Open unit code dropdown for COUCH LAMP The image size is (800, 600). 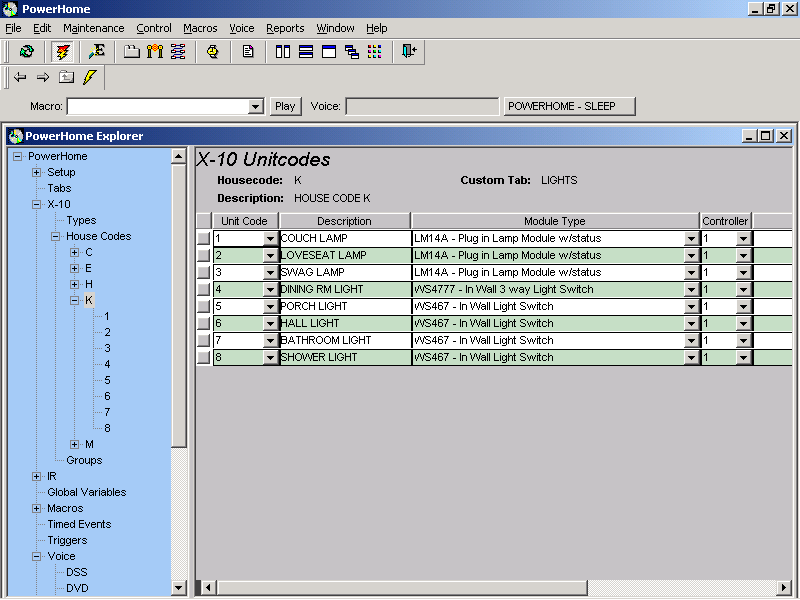coord(270,238)
